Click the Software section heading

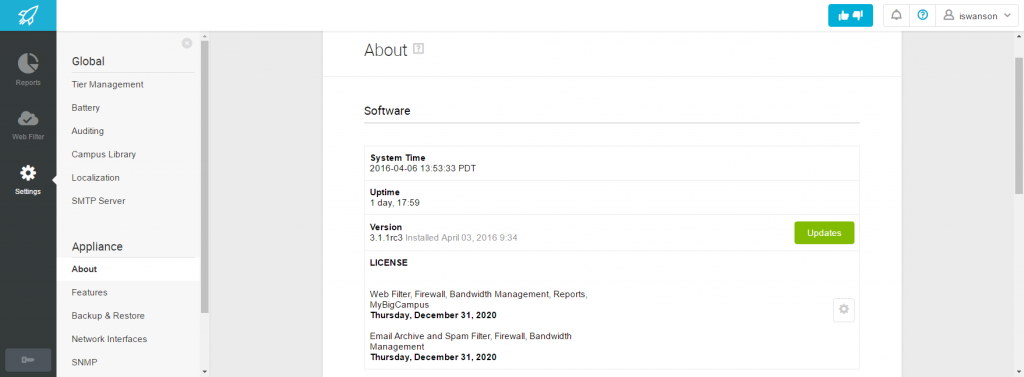pos(387,110)
